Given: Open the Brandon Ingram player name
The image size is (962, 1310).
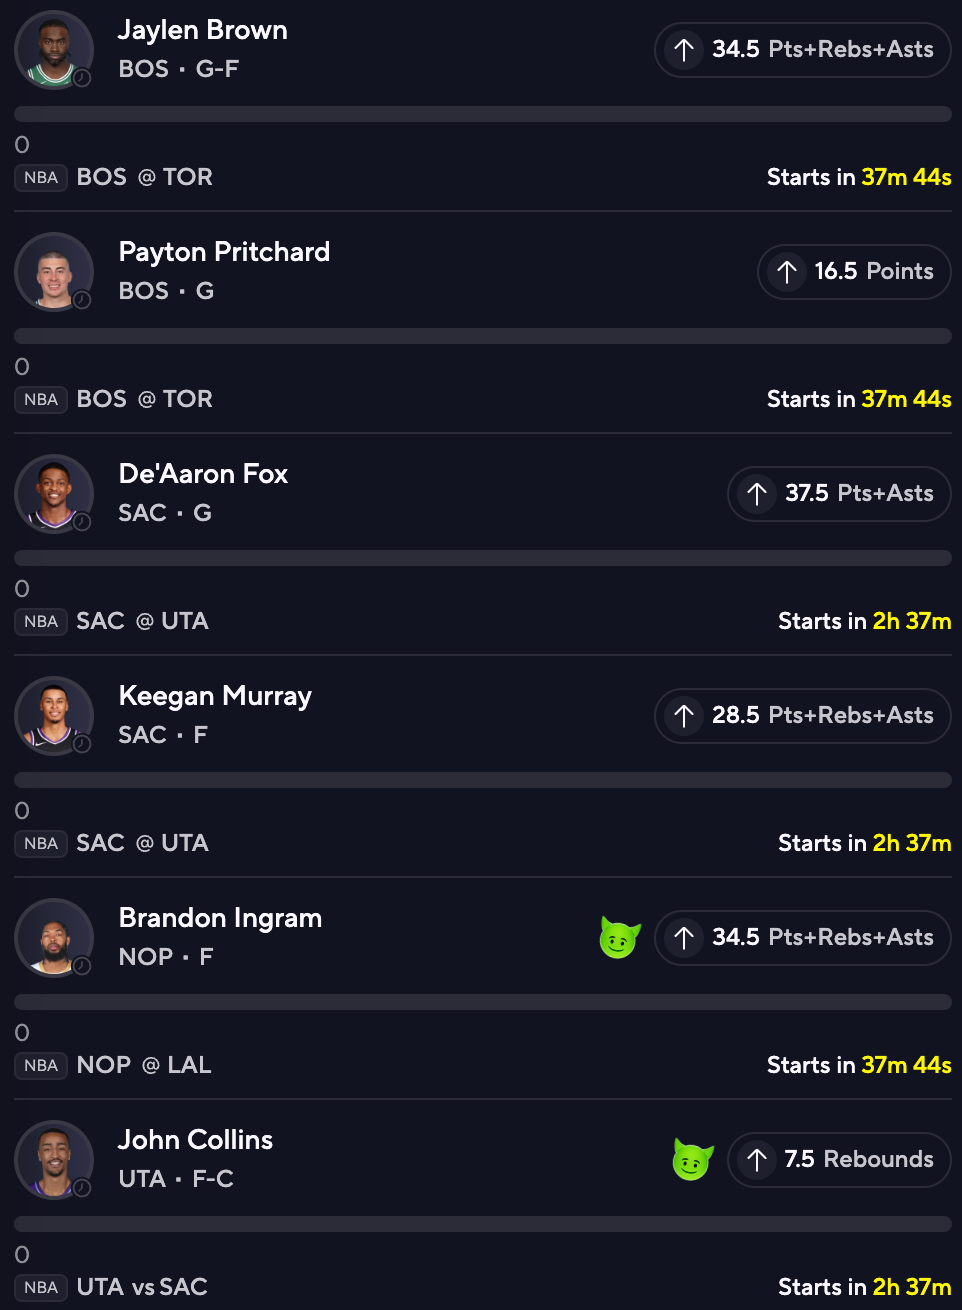Looking at the screenshot, I should (x=220, y=918).
